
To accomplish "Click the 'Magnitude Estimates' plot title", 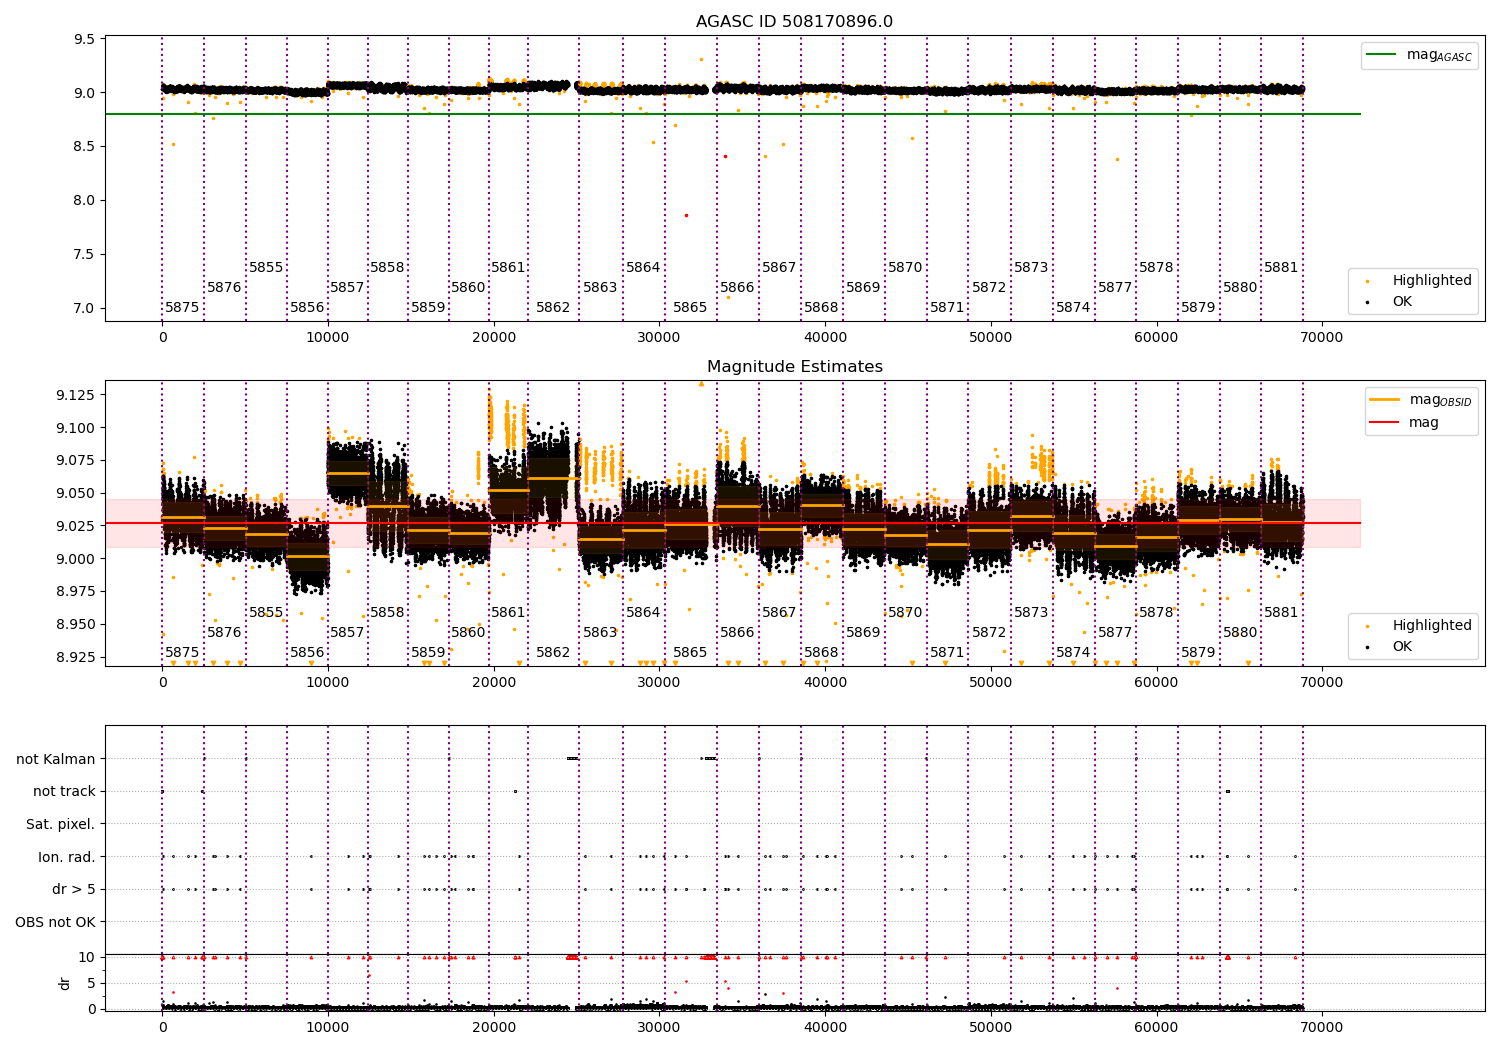I will point(794,367).
